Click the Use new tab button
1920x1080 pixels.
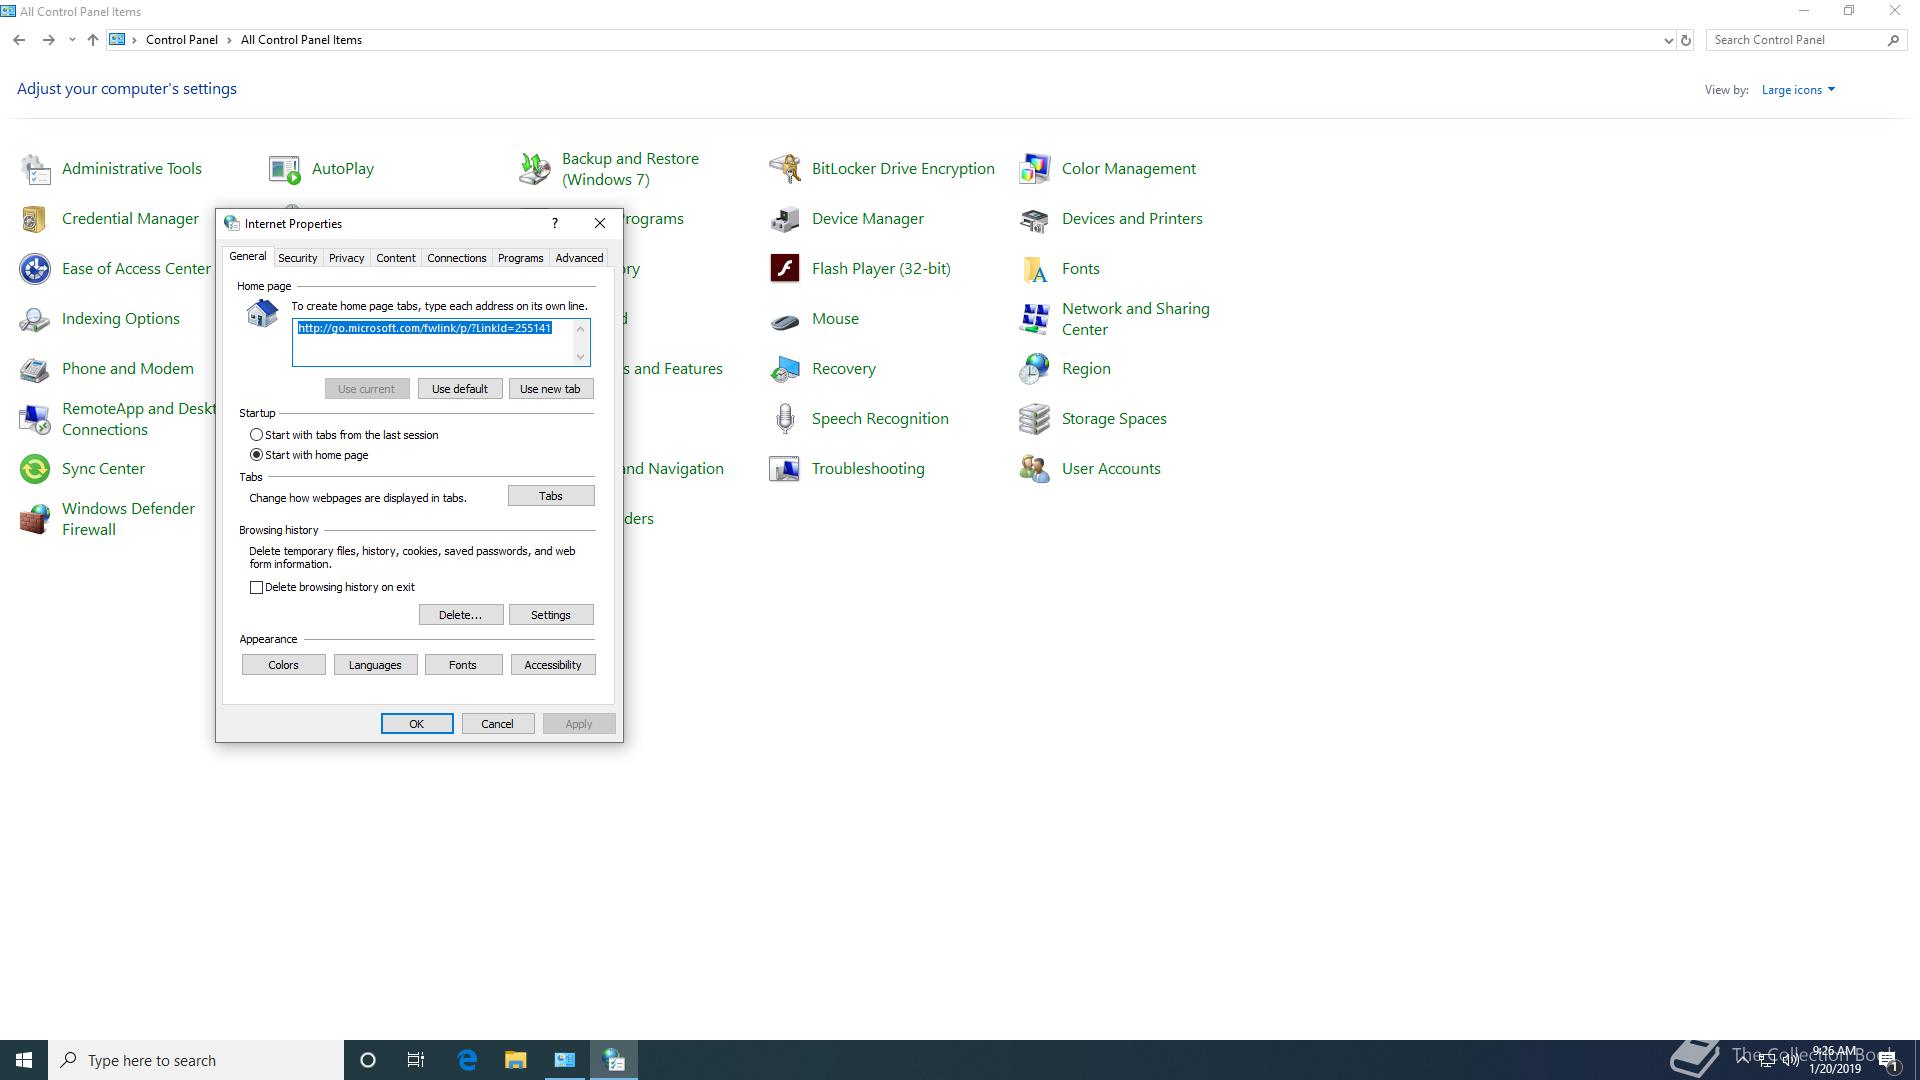pyautogui.click(x=550, y=389)
